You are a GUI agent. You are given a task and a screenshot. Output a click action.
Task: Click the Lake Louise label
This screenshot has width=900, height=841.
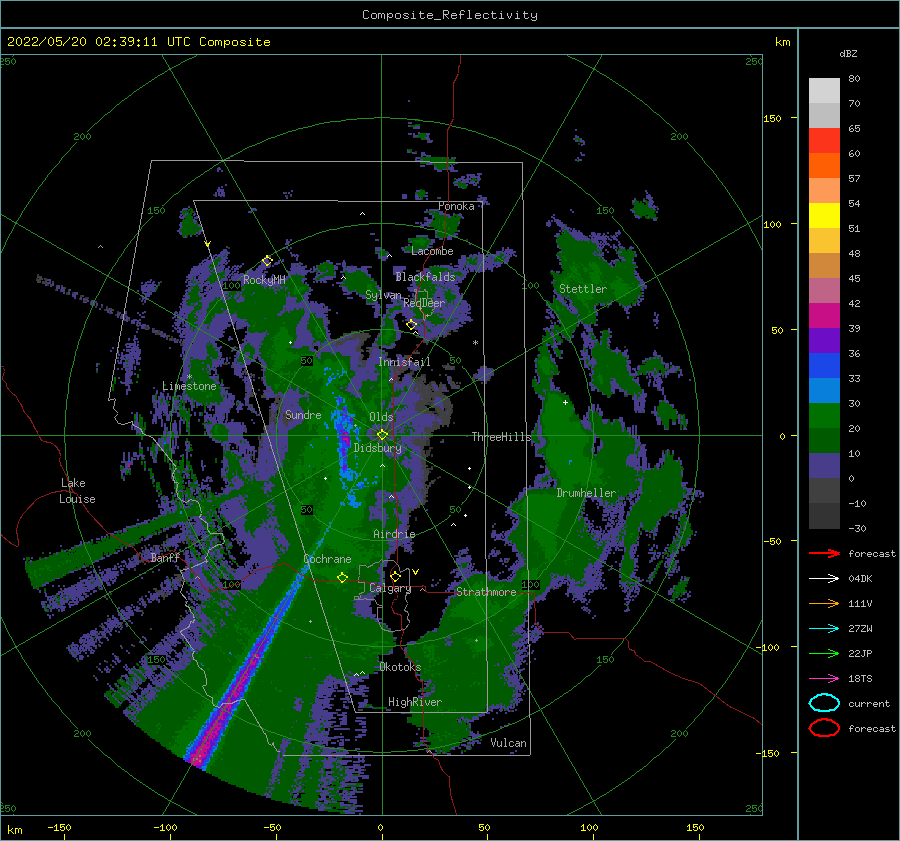coord(77,491)
